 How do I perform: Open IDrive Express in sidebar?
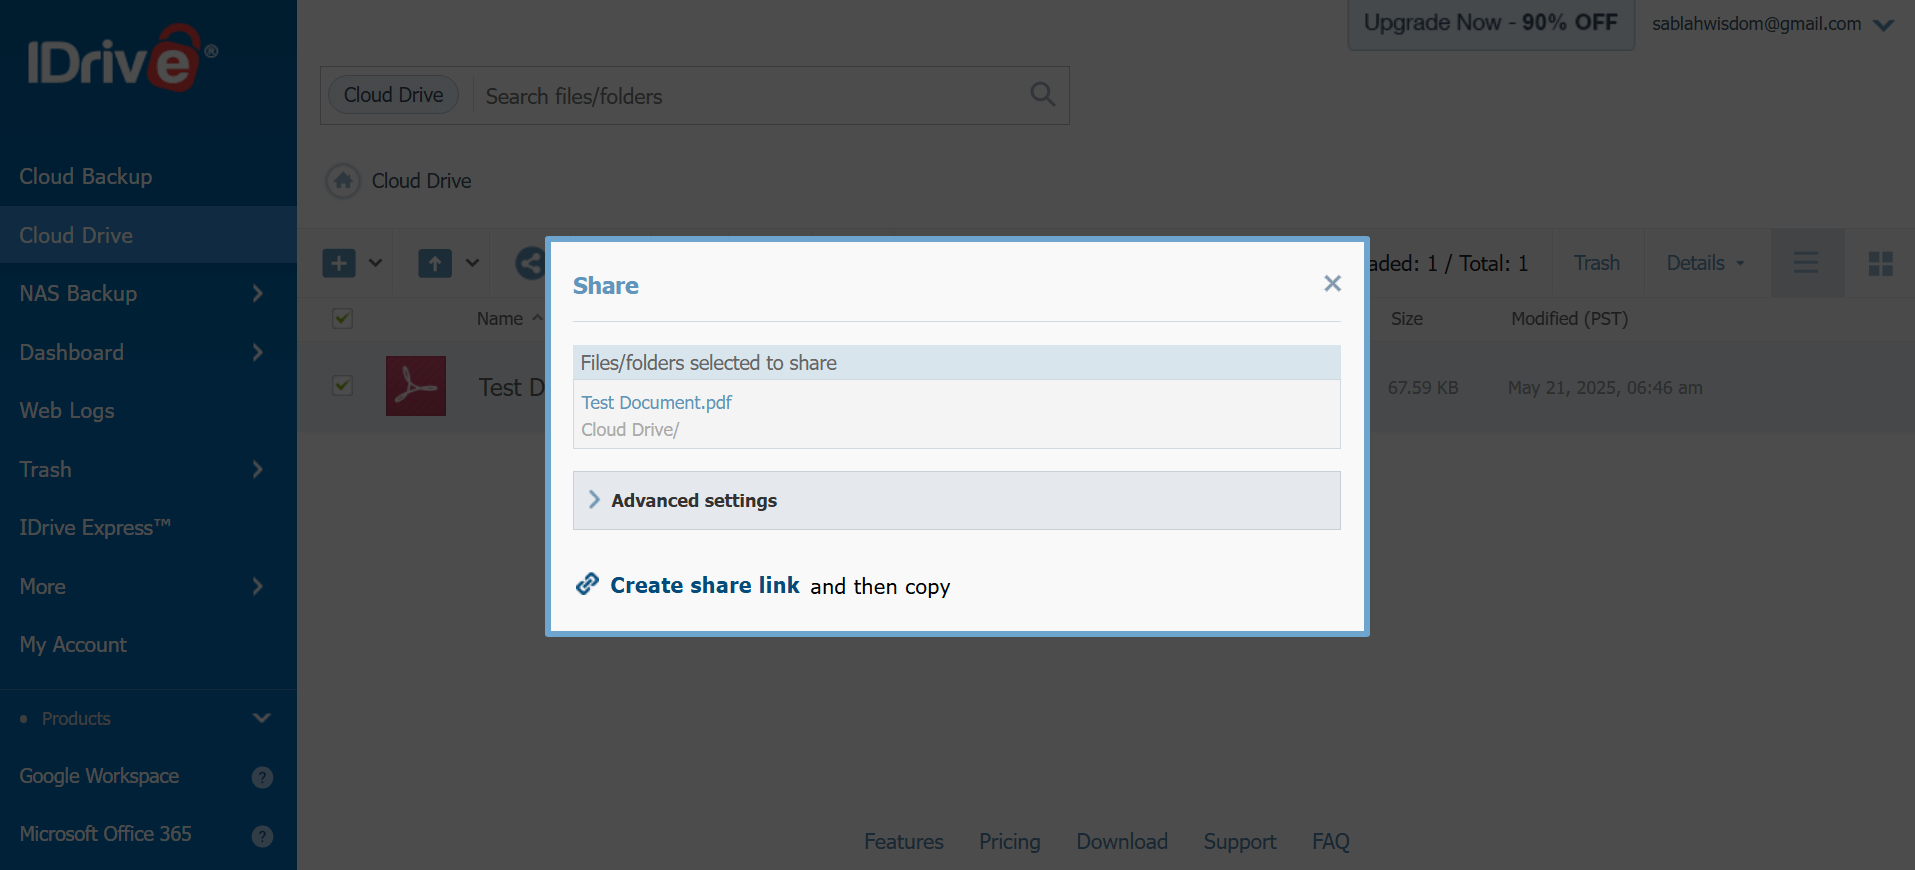pos(95,527)
